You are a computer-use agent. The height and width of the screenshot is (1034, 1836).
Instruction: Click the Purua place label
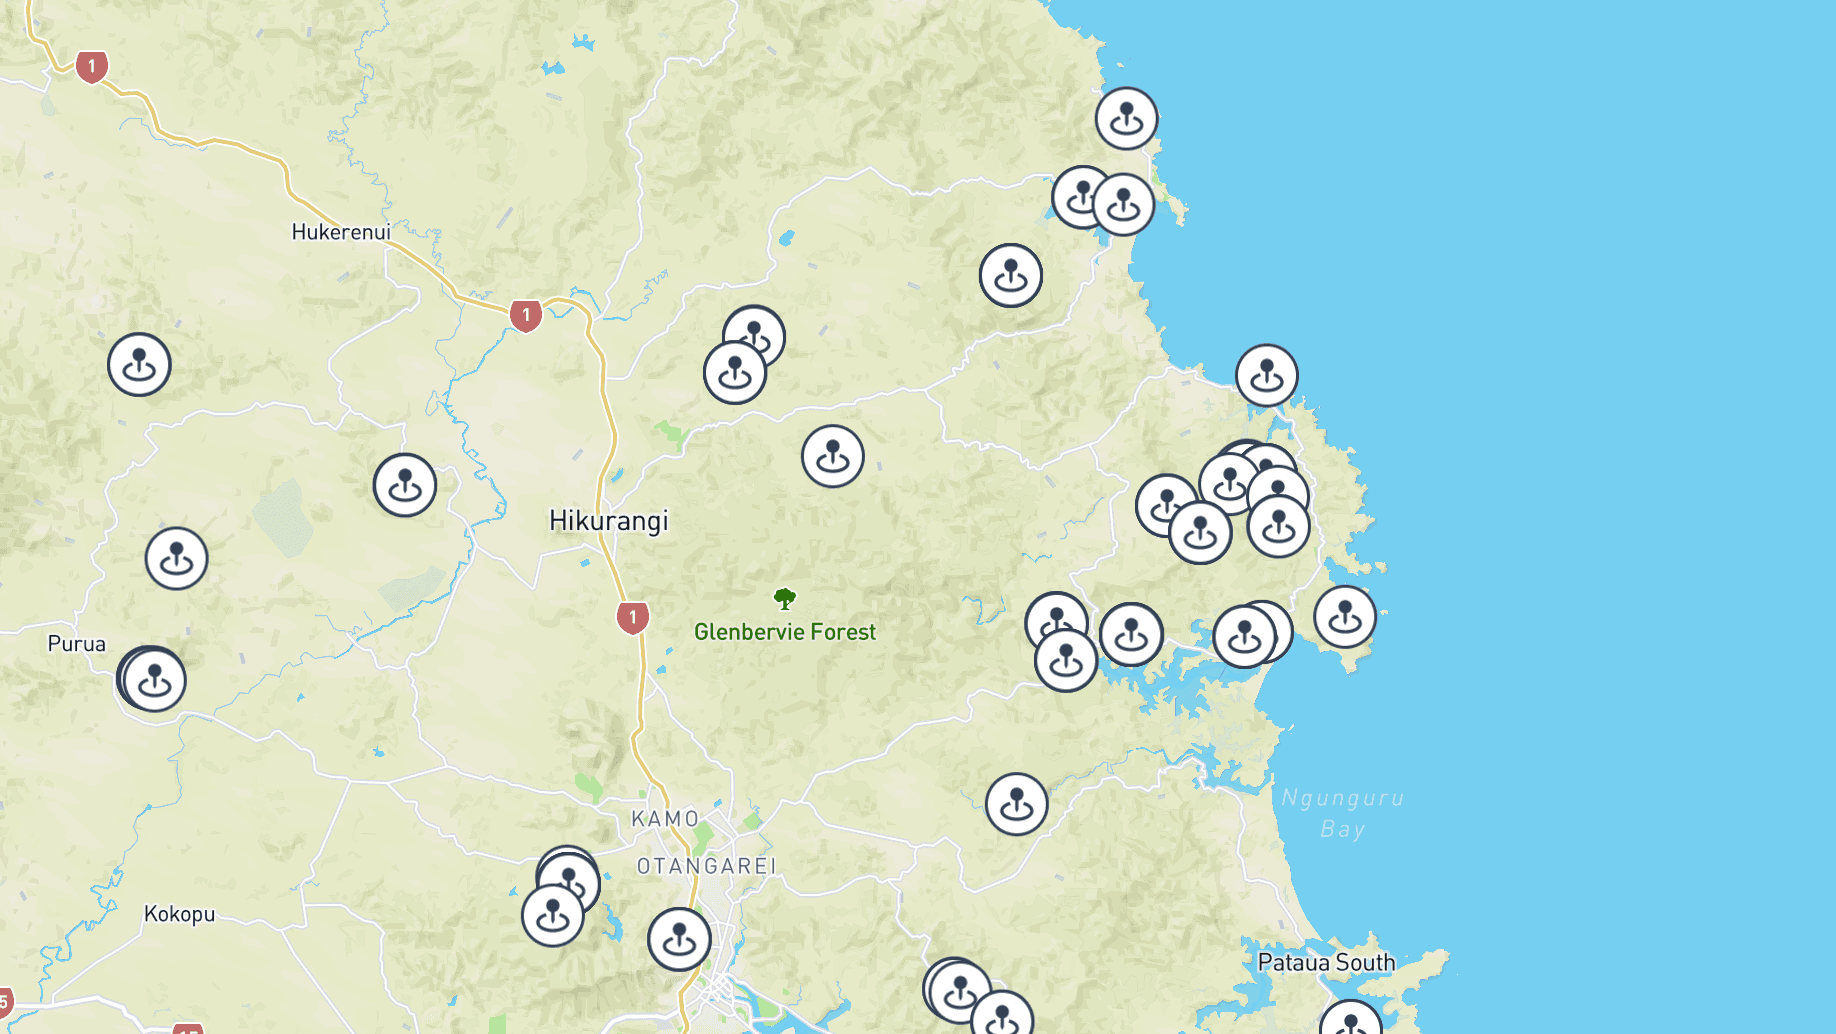pyautogui.click(x=77, y=644)
